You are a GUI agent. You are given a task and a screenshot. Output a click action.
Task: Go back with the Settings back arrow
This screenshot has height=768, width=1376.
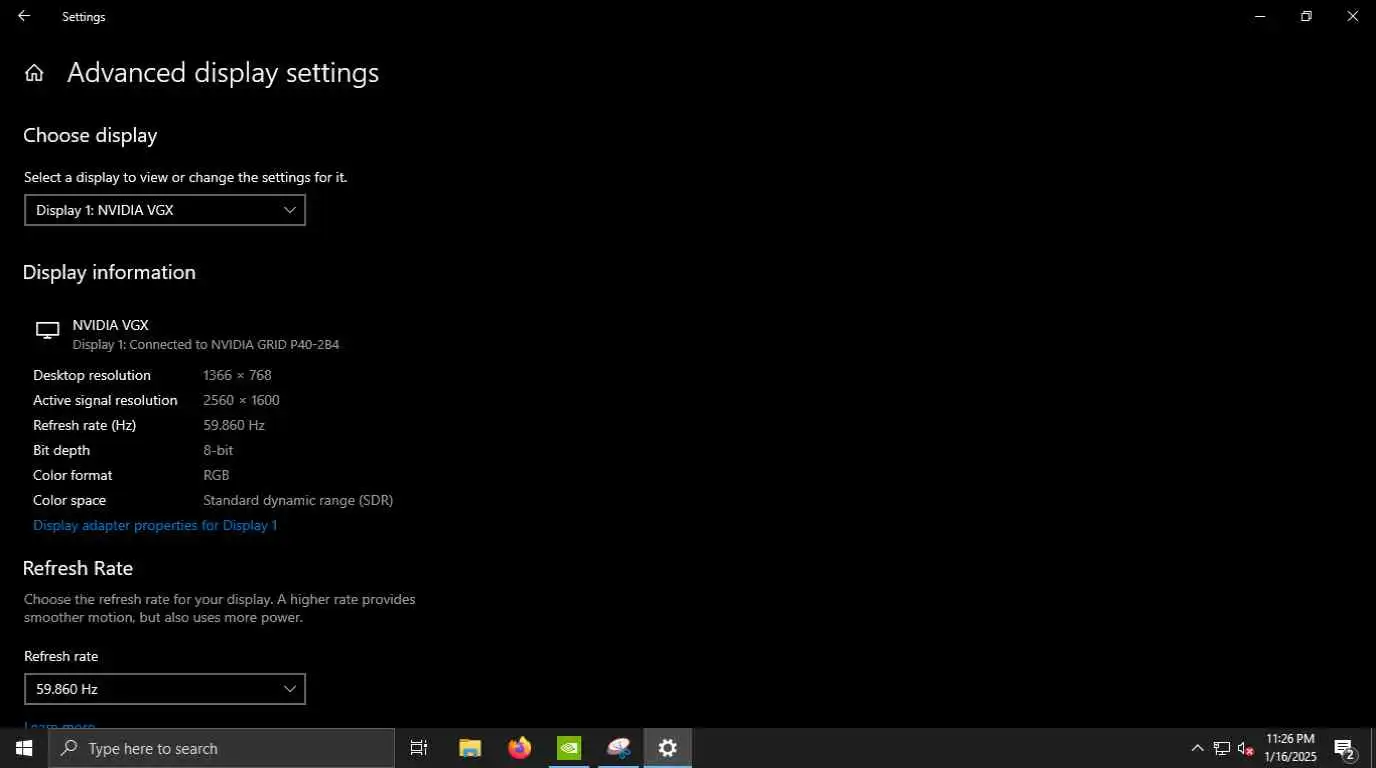point(24,16)
